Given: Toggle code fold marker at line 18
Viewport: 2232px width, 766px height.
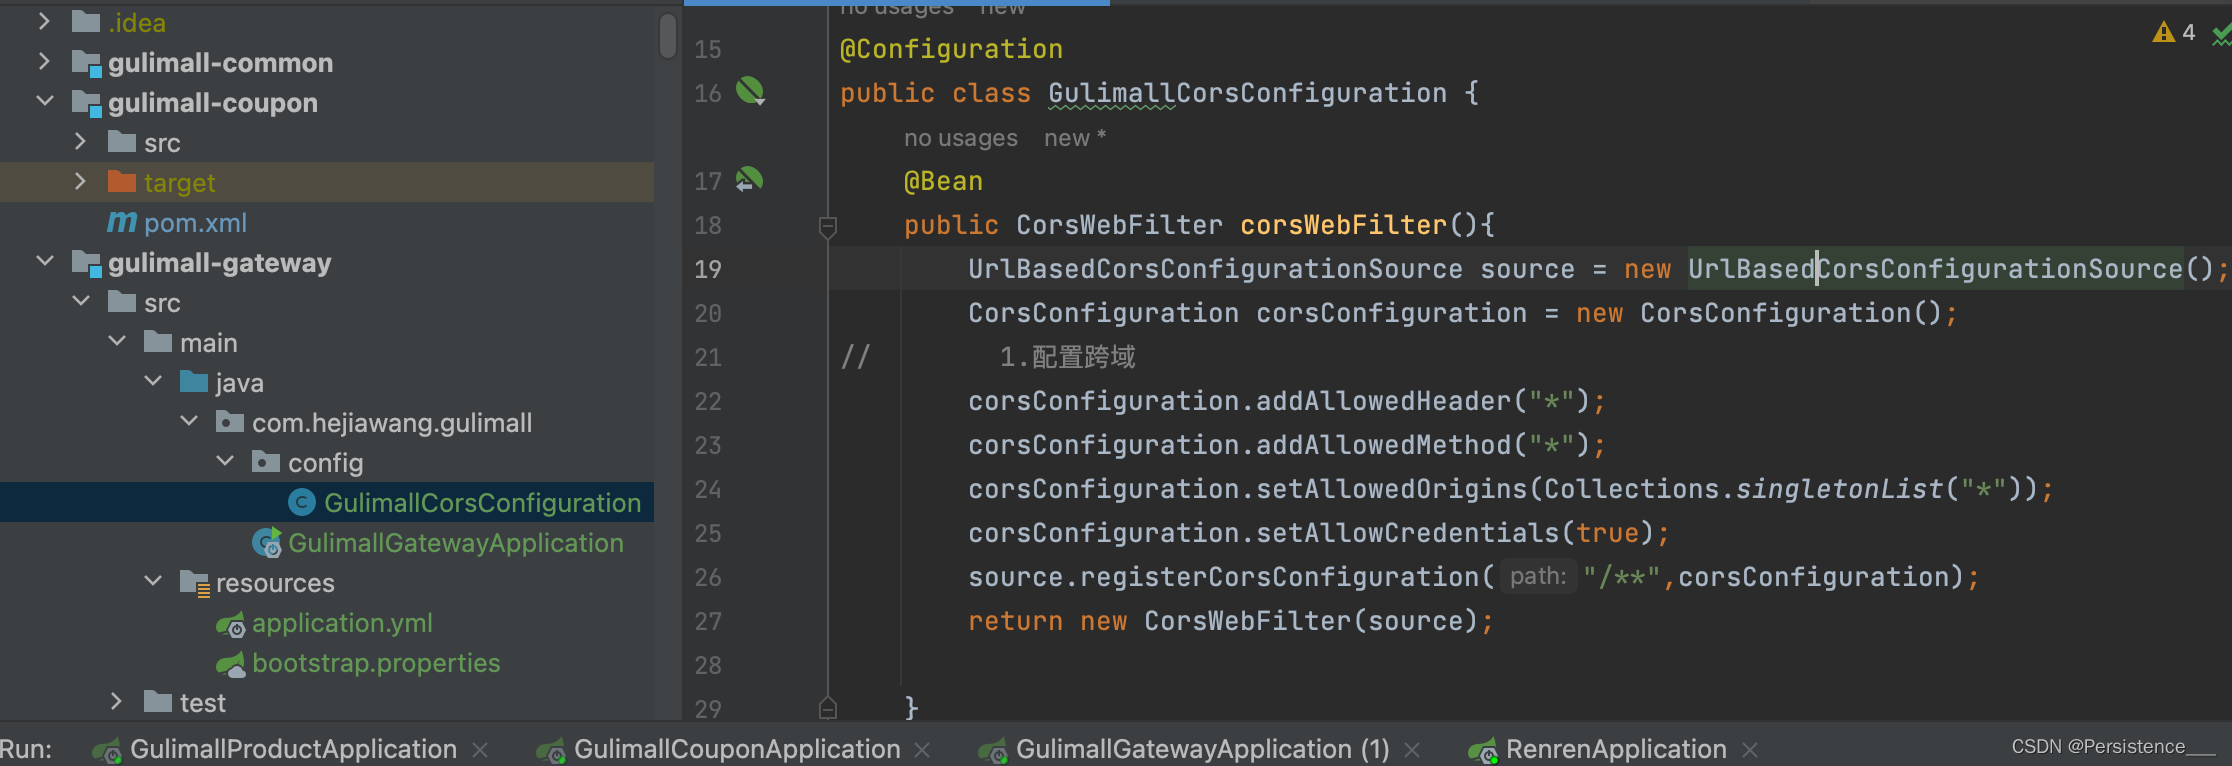Looking at the screenshot, I should pos(828,226).
